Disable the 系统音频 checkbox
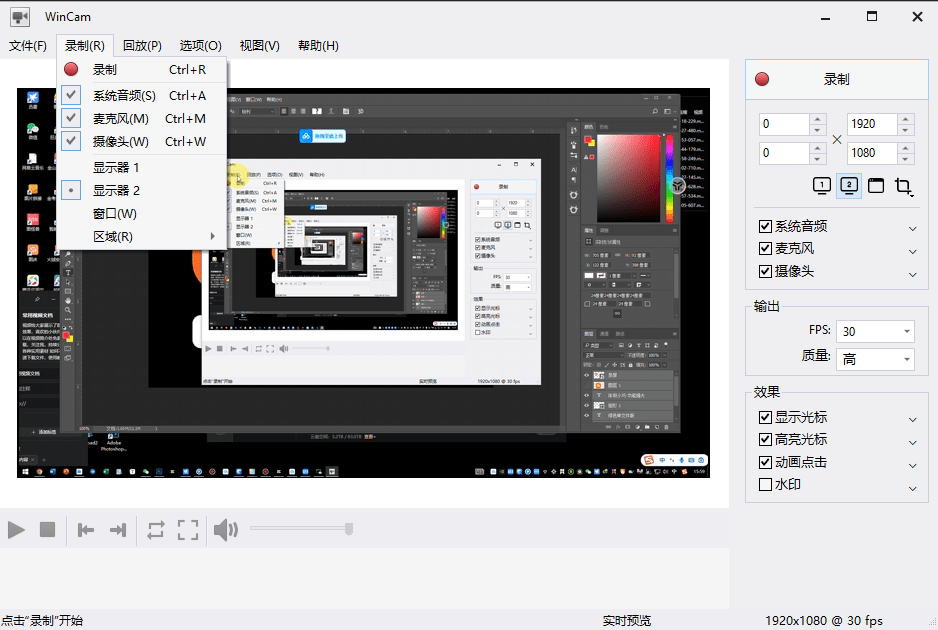The height and width of the screenshot is (630, 938). pos(766,225)
